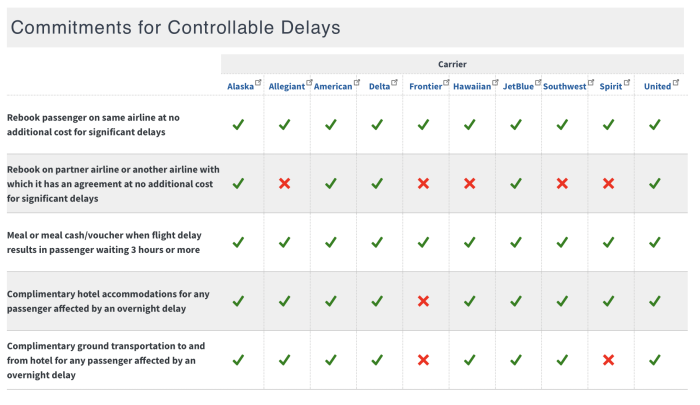Open the Alaska carrier link
Image resolution: width=700 pixels, height=405 pixels.
click(x=242, y=87)
